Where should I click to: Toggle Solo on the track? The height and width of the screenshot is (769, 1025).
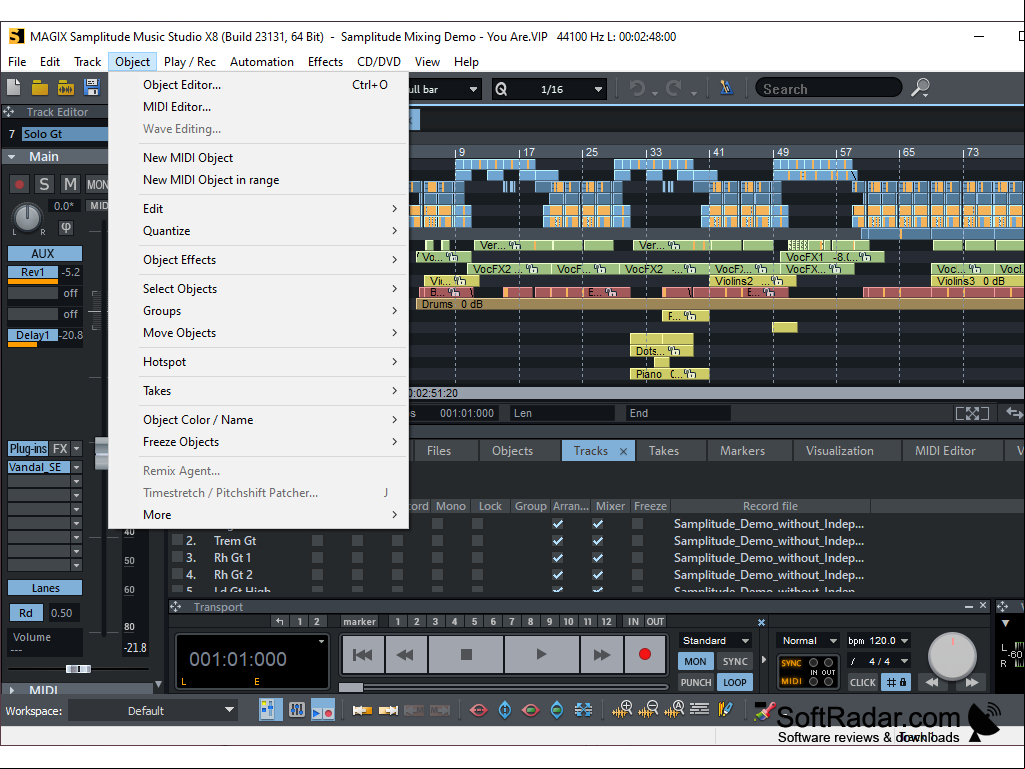click(x=44, y=184)
